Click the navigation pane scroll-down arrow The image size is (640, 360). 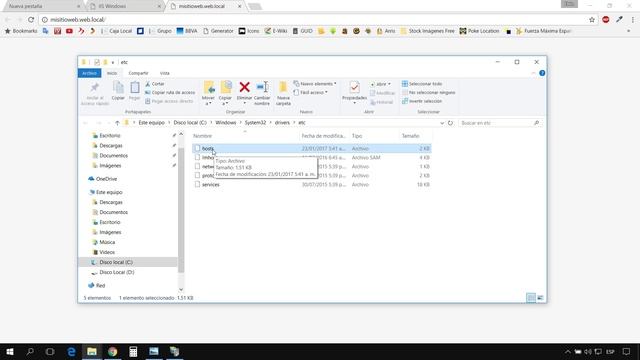(x=181, y=290)
